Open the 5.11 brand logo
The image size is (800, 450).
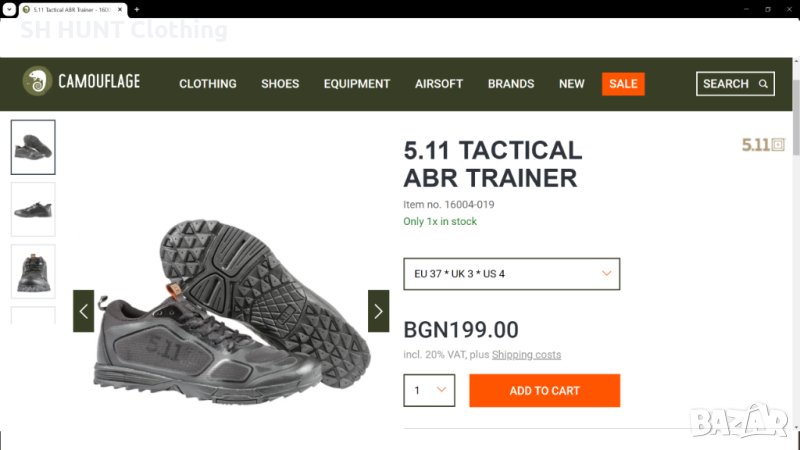click(763, 144)
